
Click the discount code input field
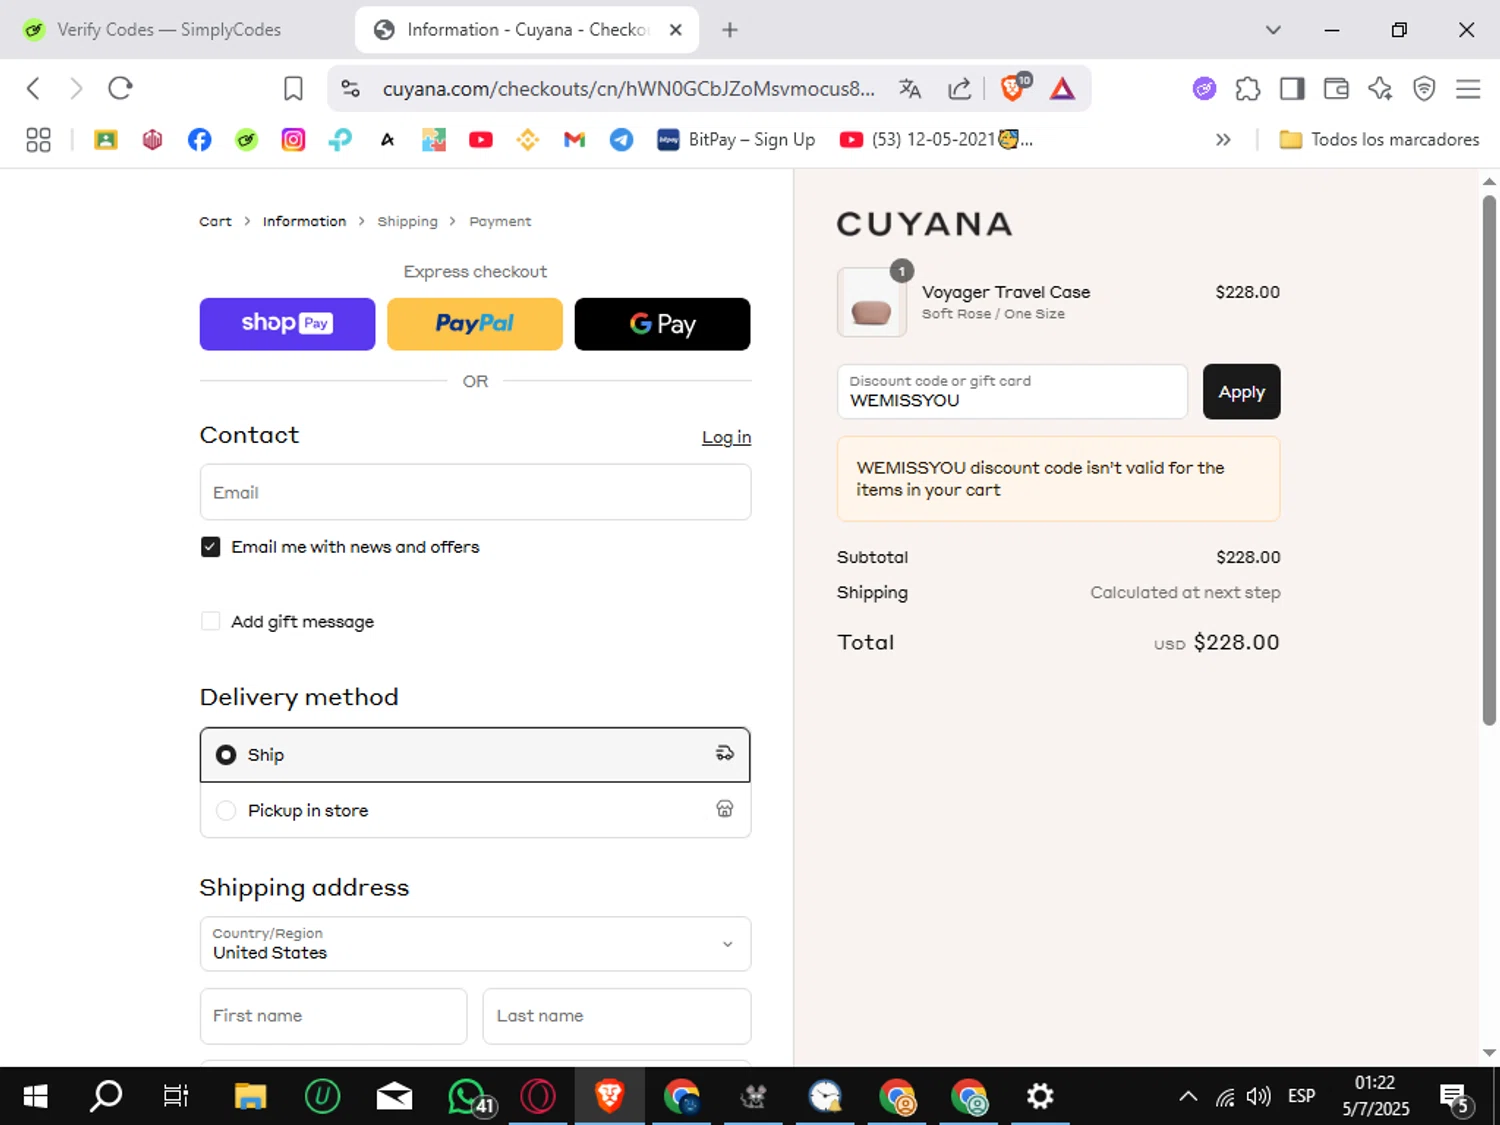[1012, 392]
